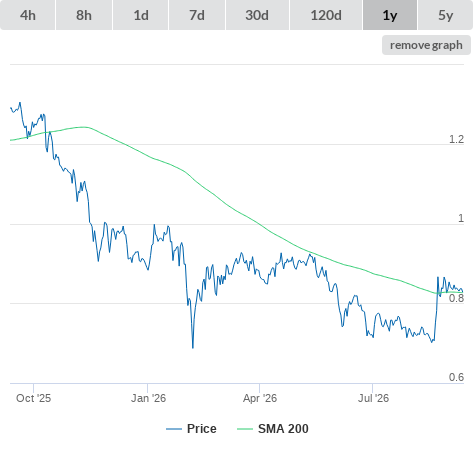
Task: Click the 0.6 y-axis value label
Action: tap(456, 377)
